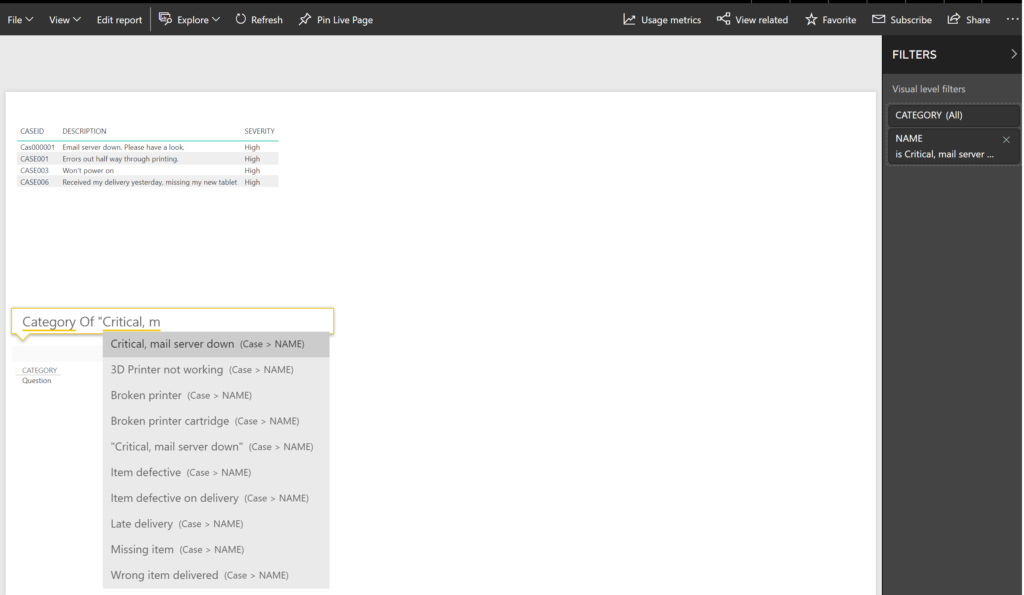The height and width of the screenshot is (595, 1024).
Task: Toggle the CATEGORY (All) filter card
Action: (951, 115)
